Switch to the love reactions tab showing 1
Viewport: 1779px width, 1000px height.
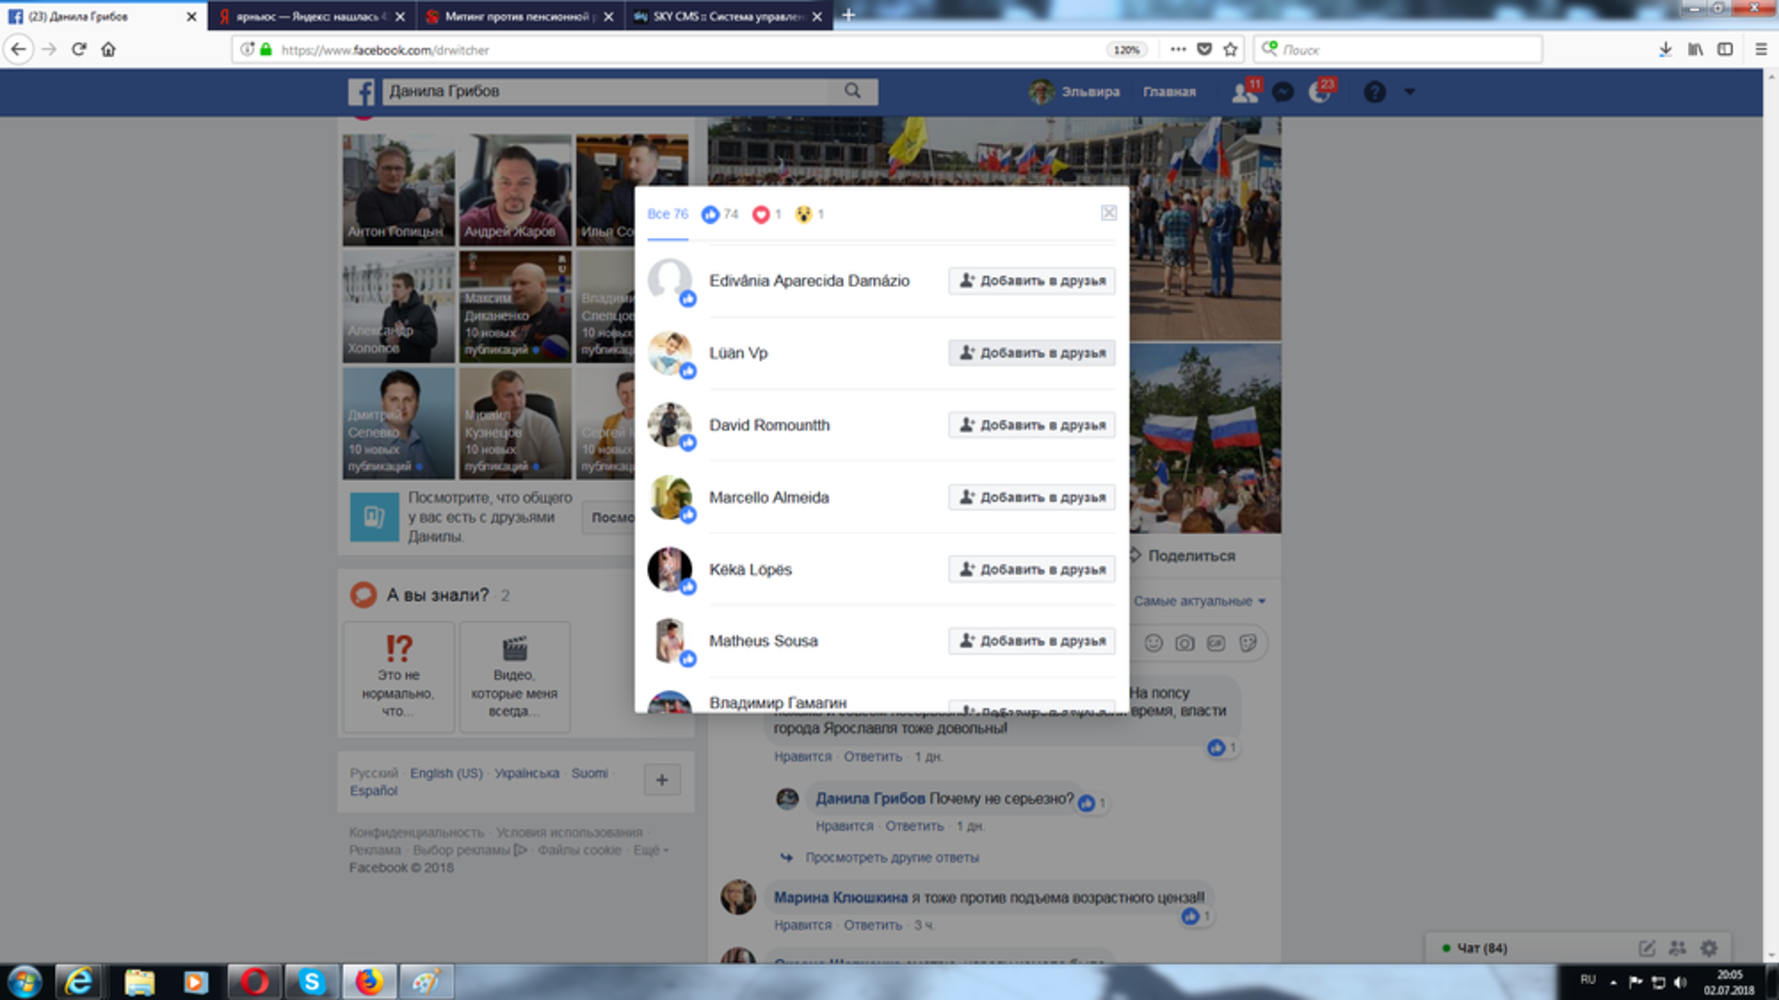pyautogui.click(x=767, y=214)
